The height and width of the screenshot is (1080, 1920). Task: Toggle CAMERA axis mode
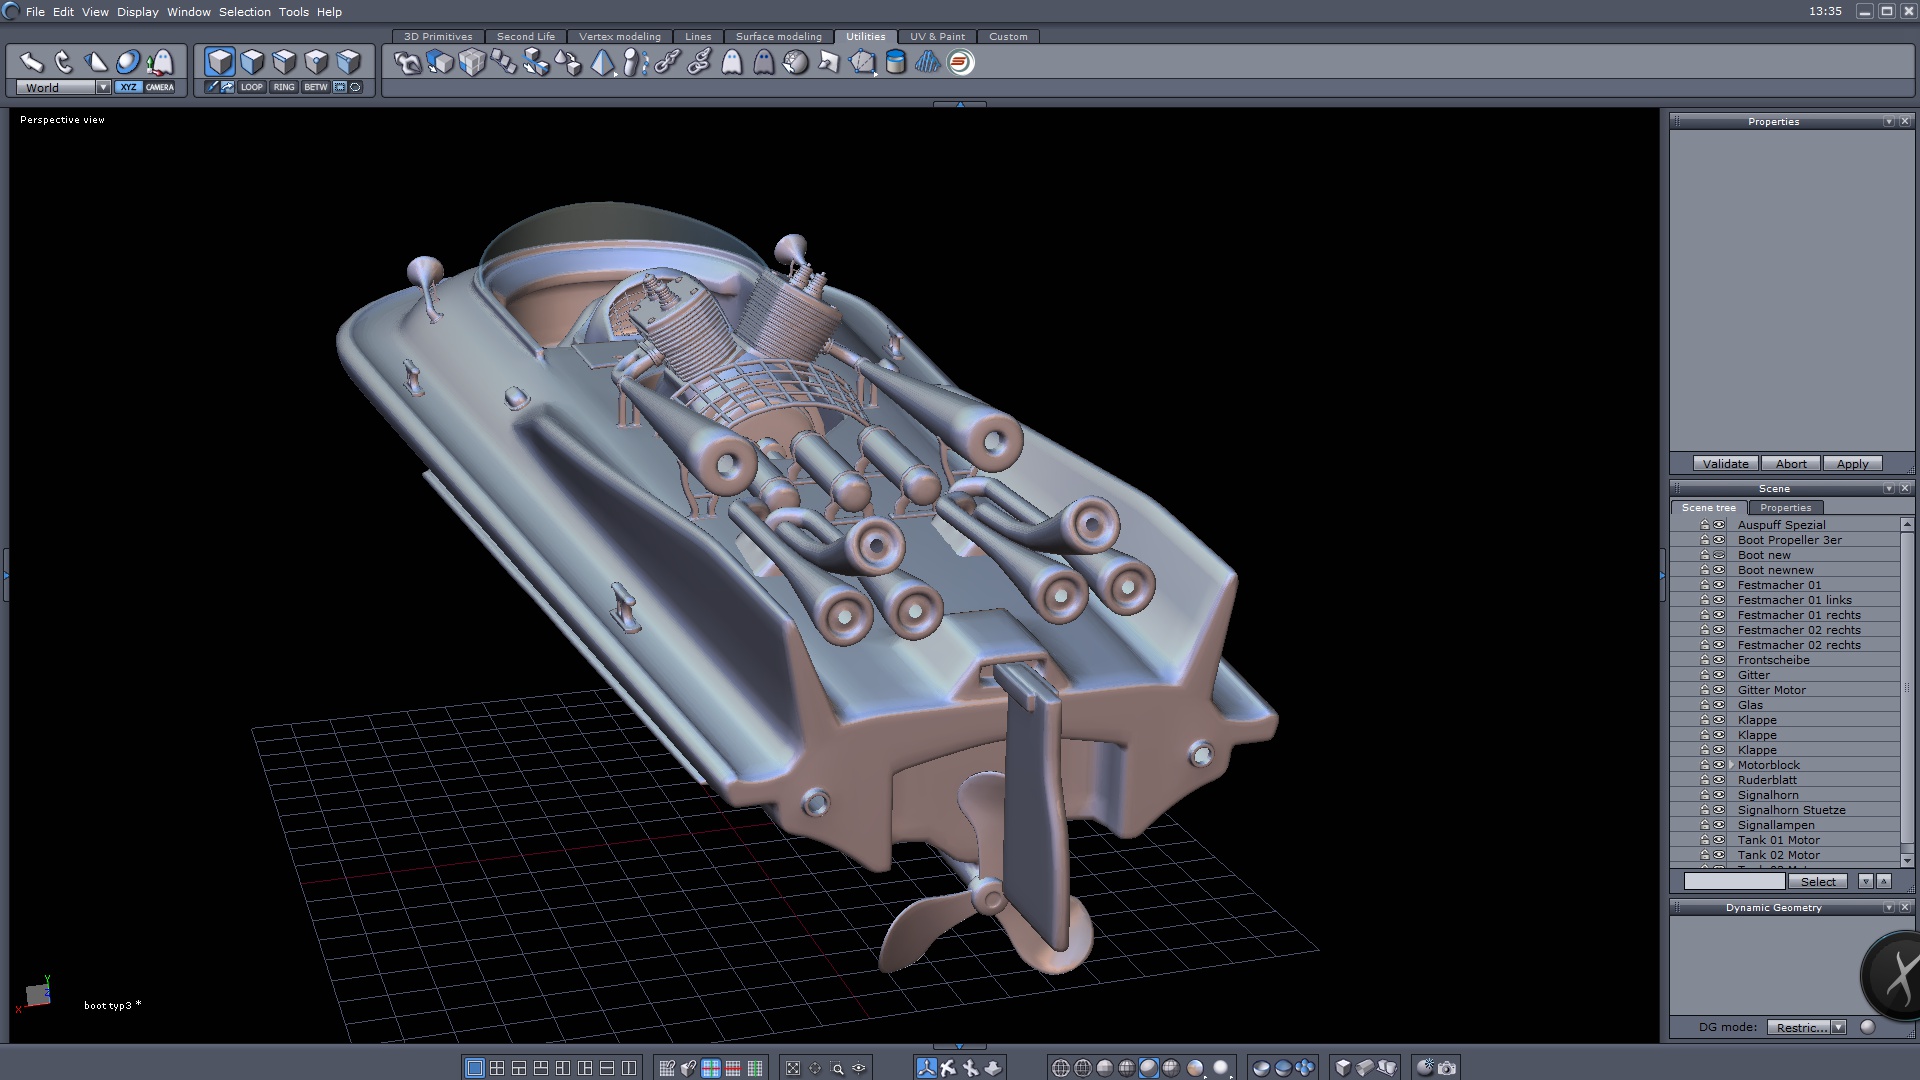(x=160, y=87)
